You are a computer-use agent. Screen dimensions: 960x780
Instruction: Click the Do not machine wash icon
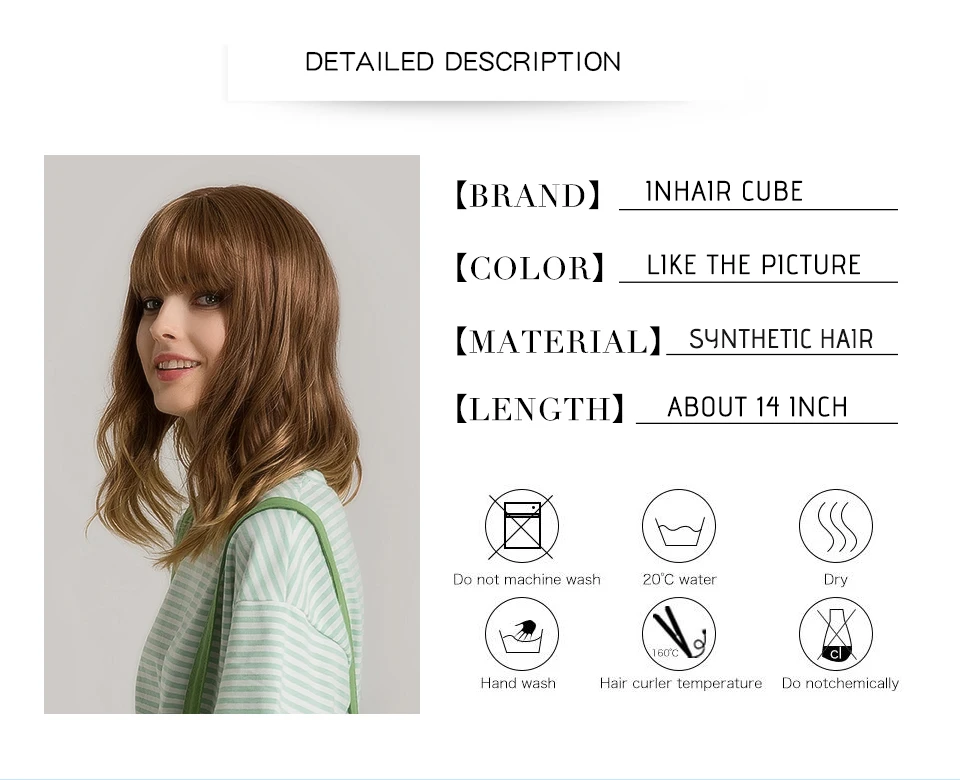522,526
